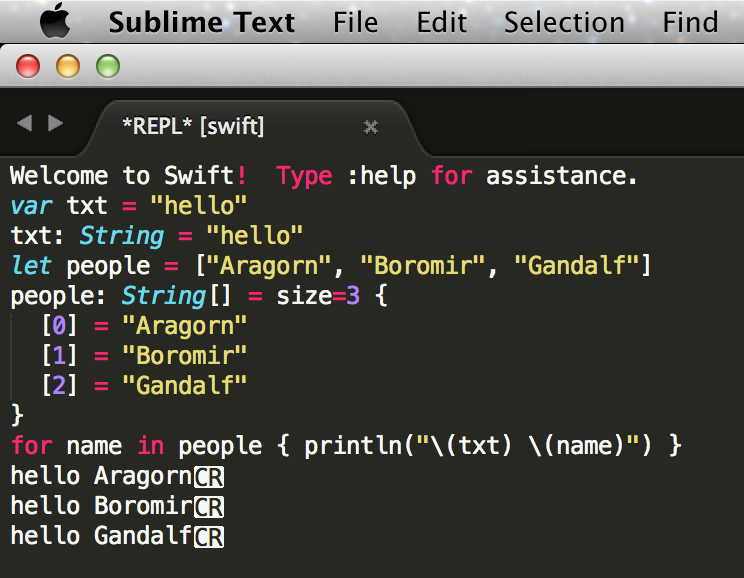This screenshot has width=744, height=578.
Task: Open the Sublime Text application menu
Action: click(x=202, y=22)
